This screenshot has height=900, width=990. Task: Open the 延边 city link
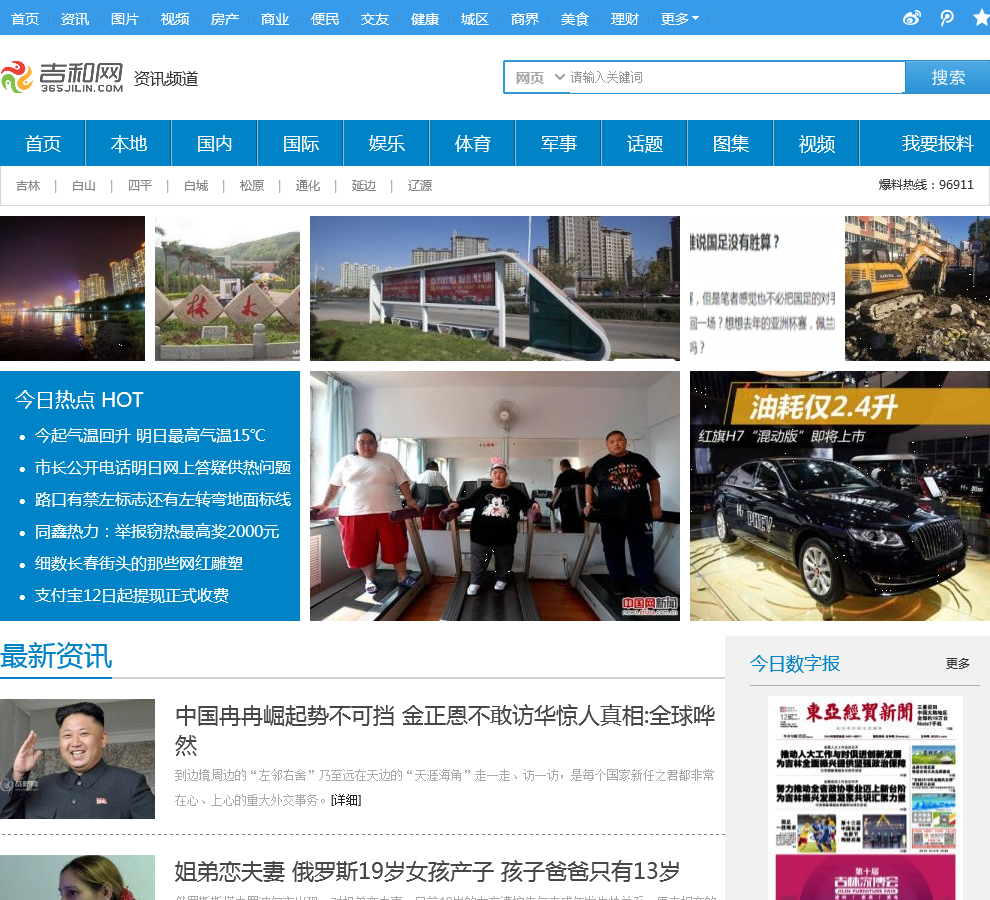(x=364, y=186)
